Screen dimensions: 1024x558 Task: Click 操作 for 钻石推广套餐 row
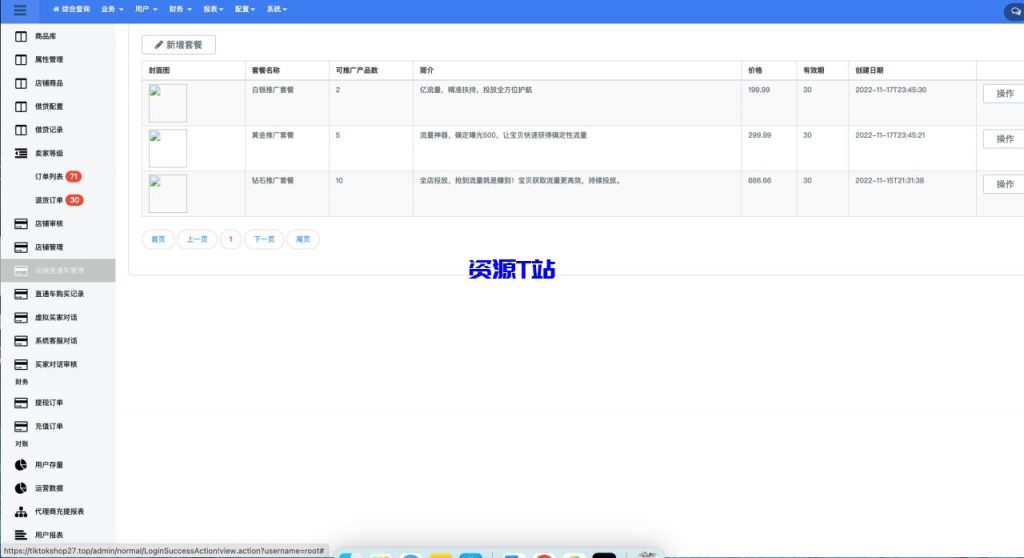pyautogui.click(x=1004, y=184)
